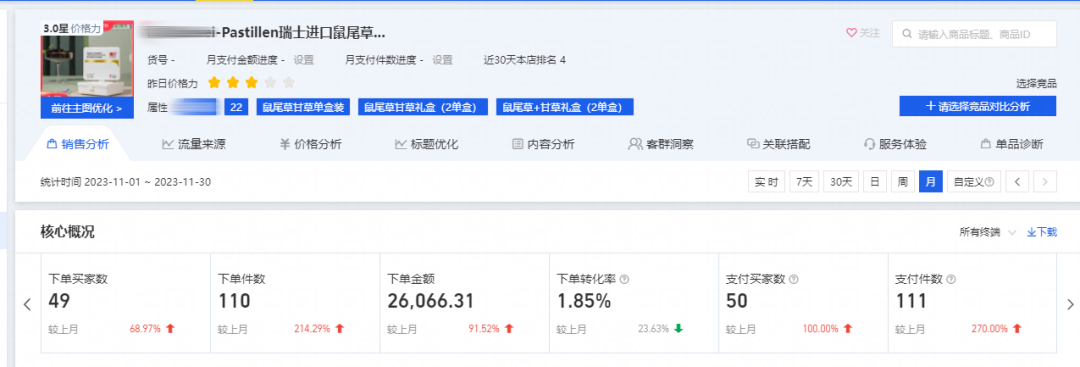Open the 关联搭配 tab

(x=778, y=145)
